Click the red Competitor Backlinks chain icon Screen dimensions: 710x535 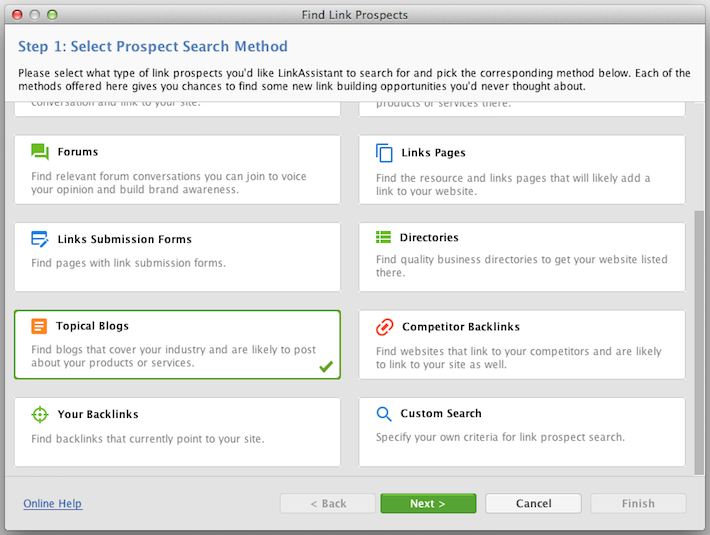384,327
